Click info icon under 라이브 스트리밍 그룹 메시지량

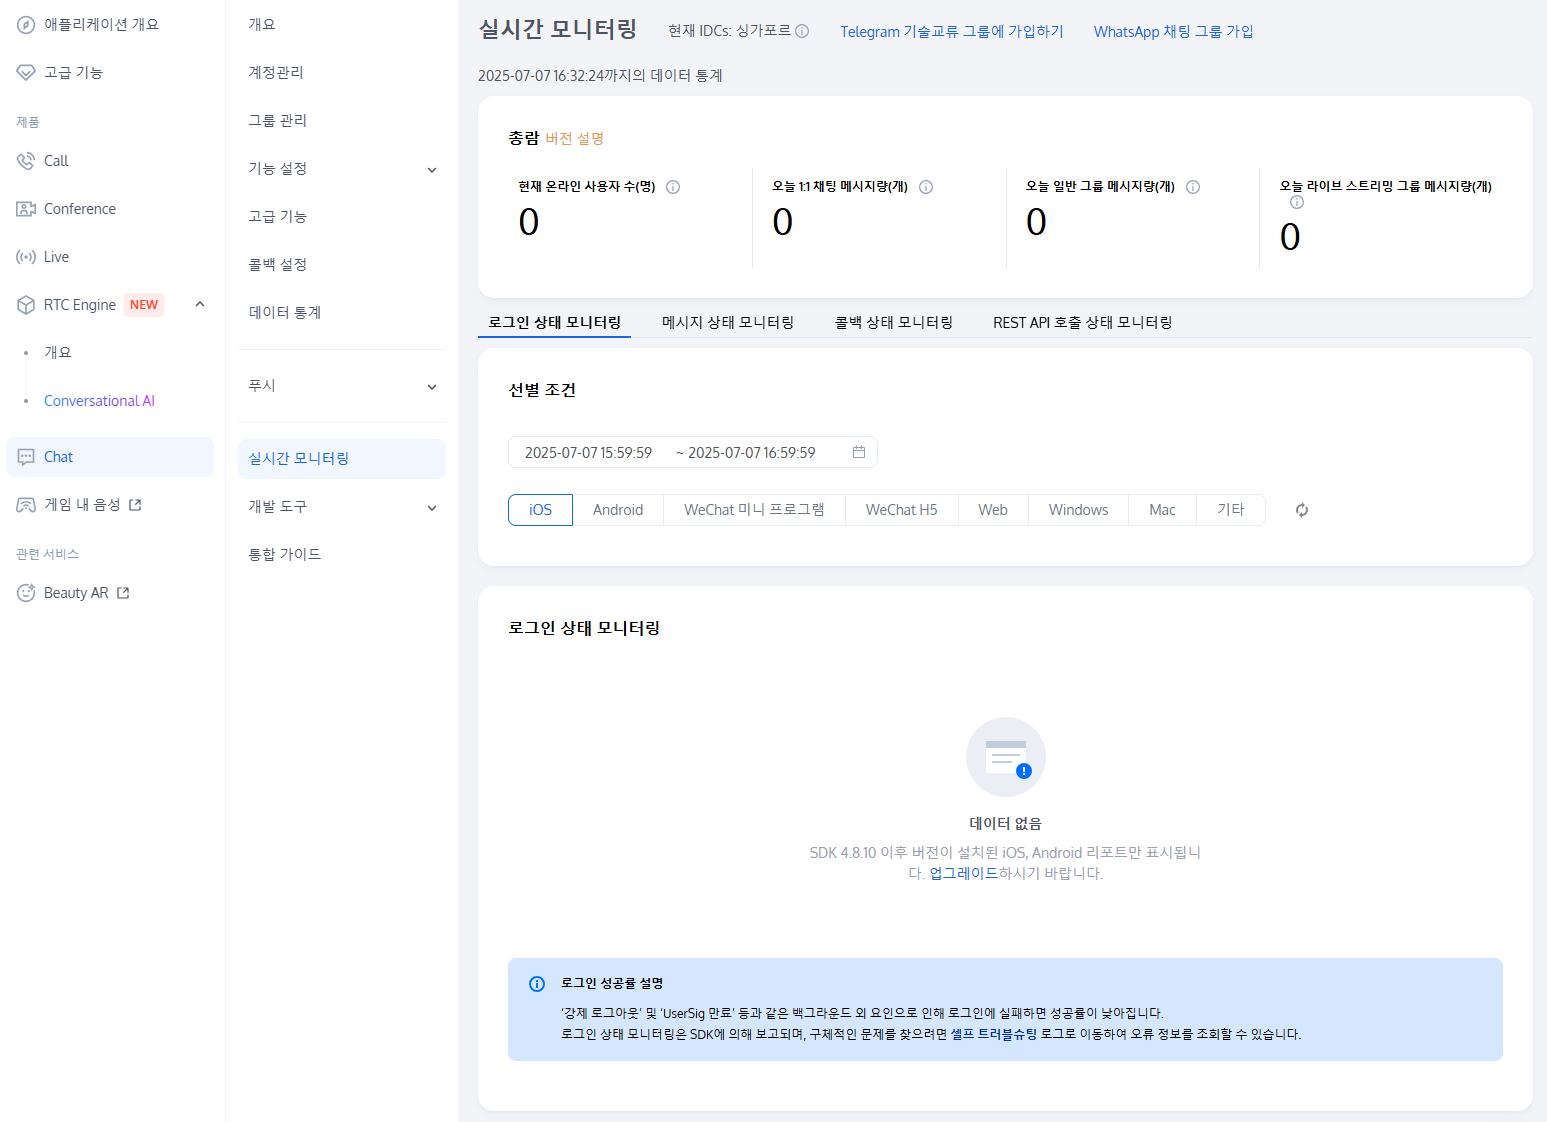click(1297, 202)
